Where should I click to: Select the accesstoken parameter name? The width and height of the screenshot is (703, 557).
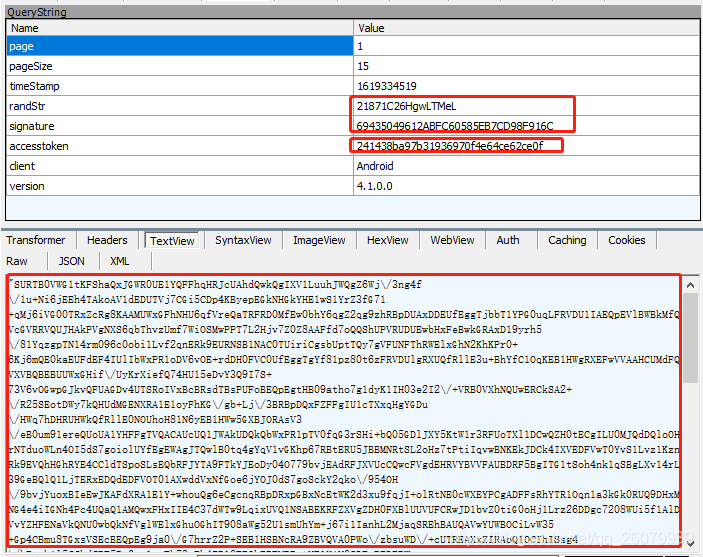pyautogui.click(x=39, y=146)
